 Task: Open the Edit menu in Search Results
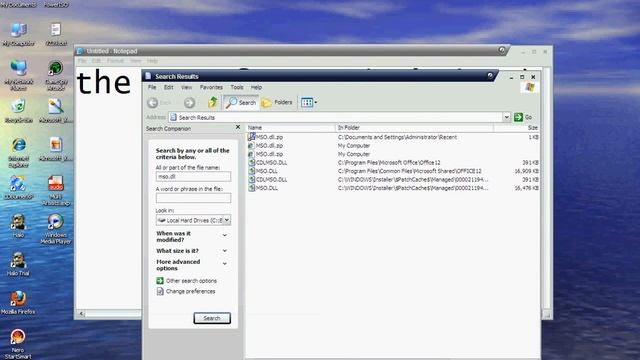point(169,87)
